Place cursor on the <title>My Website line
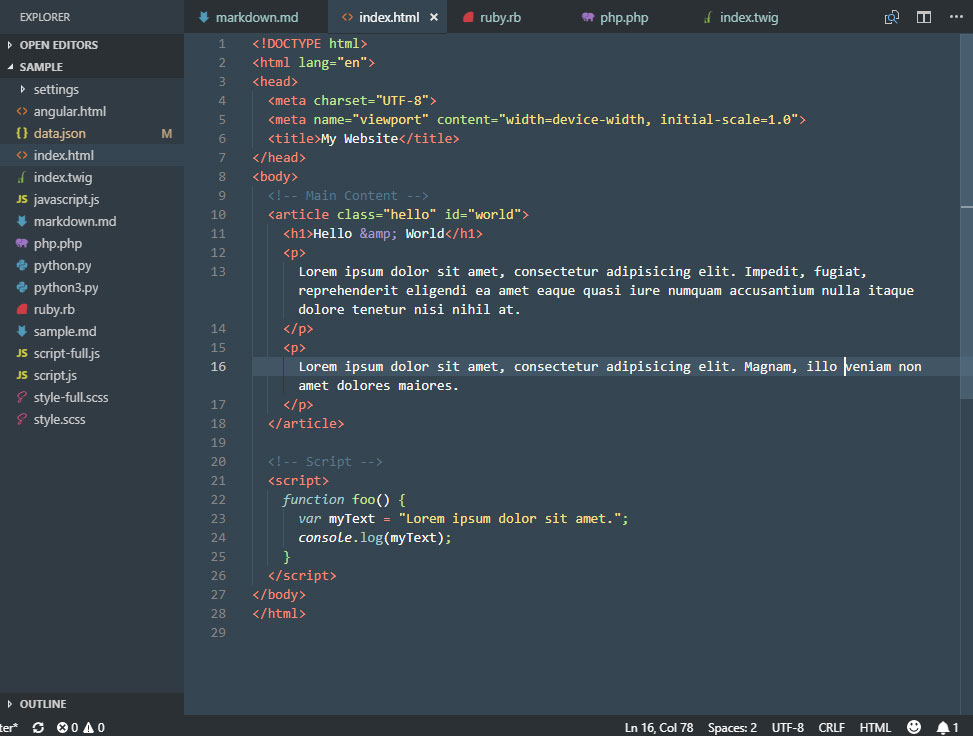973x736 pixels. click(364, 138)
